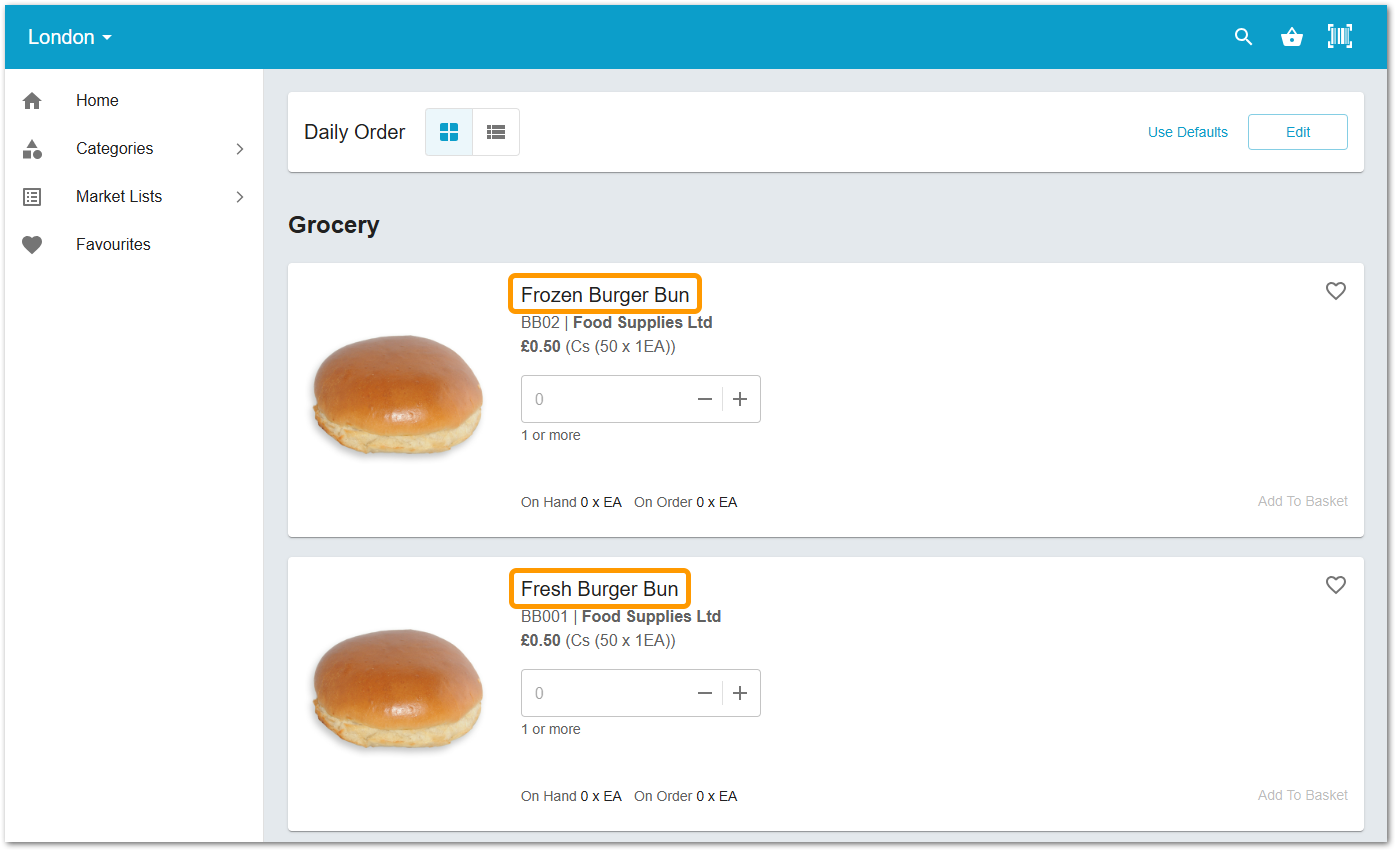
Task: Open the search icon in header
Action: [x=1243, y=37]
